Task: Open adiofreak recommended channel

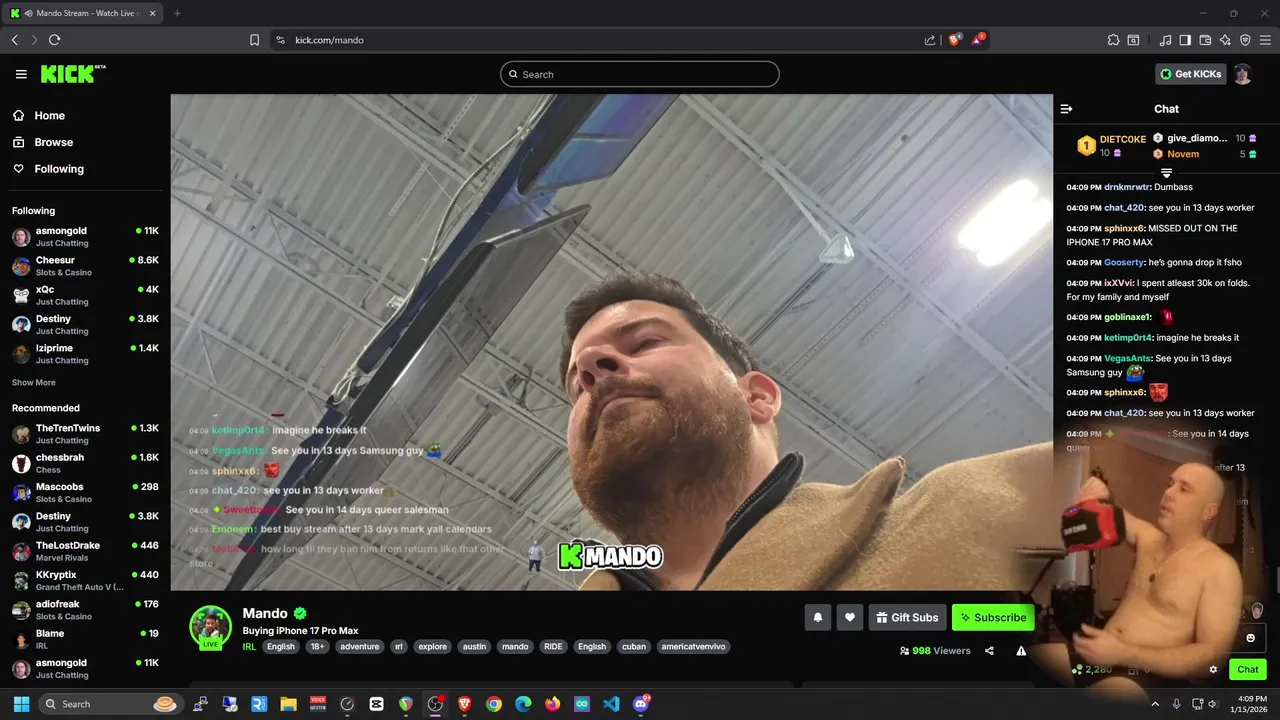Action: click(x=85, y=610)
